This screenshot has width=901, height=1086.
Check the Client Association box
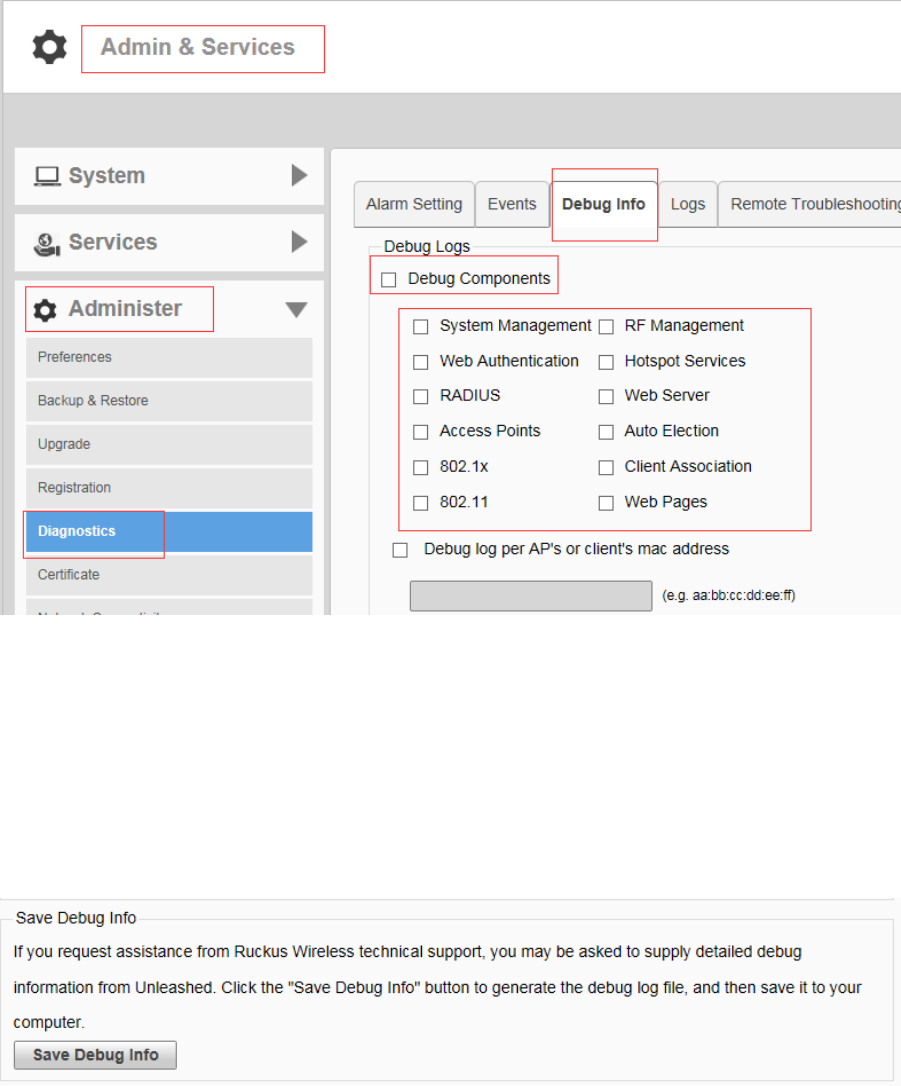coord(606,468)
